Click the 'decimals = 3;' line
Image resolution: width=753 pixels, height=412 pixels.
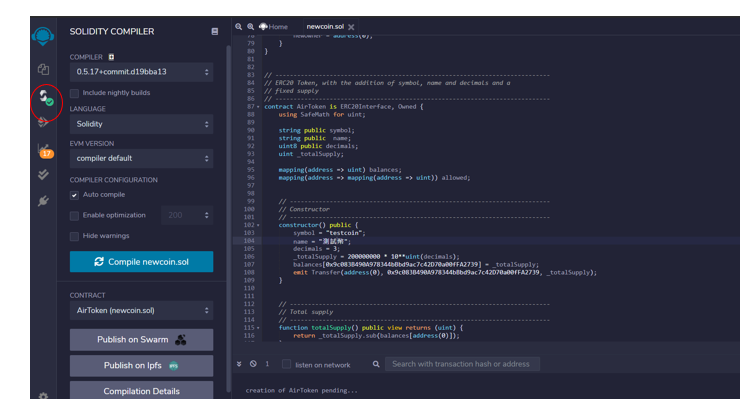click(316, 249)
